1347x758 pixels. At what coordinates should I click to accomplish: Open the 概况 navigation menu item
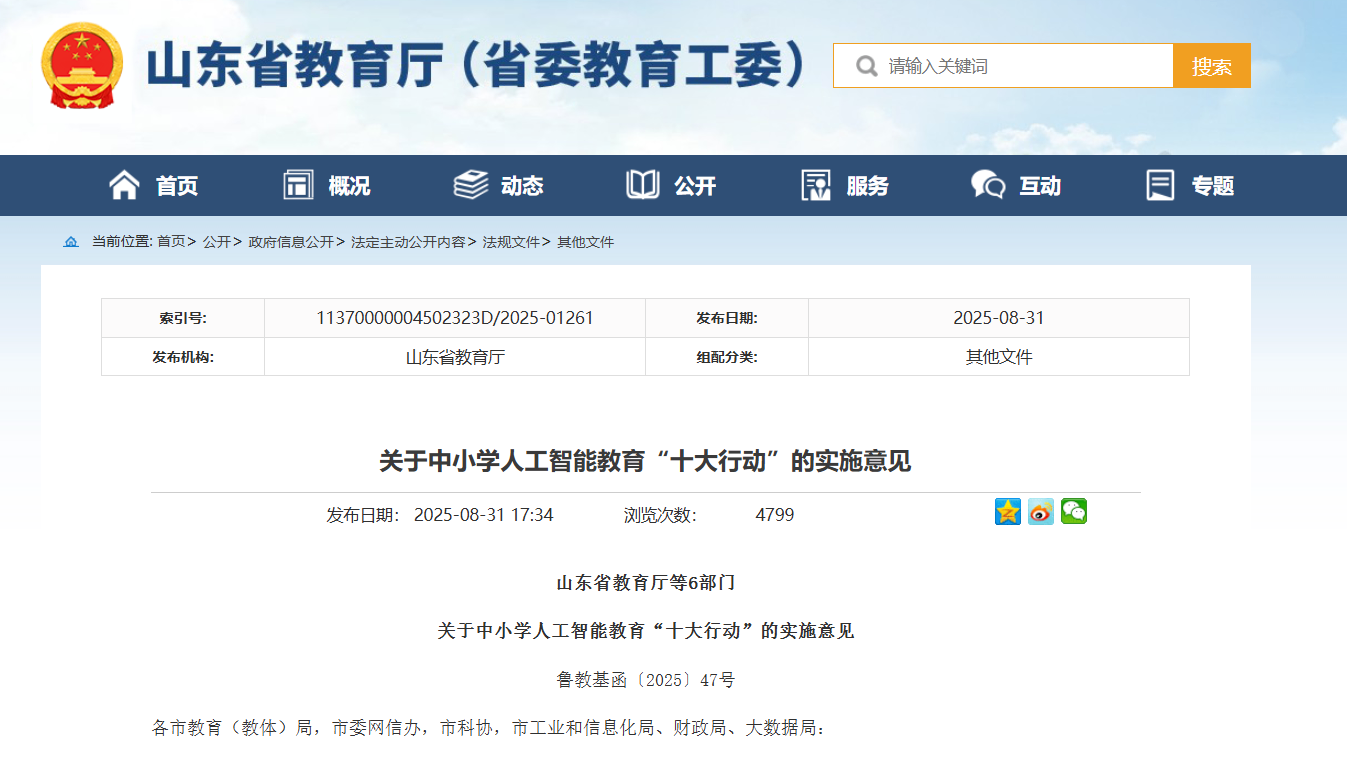(349, 186)
